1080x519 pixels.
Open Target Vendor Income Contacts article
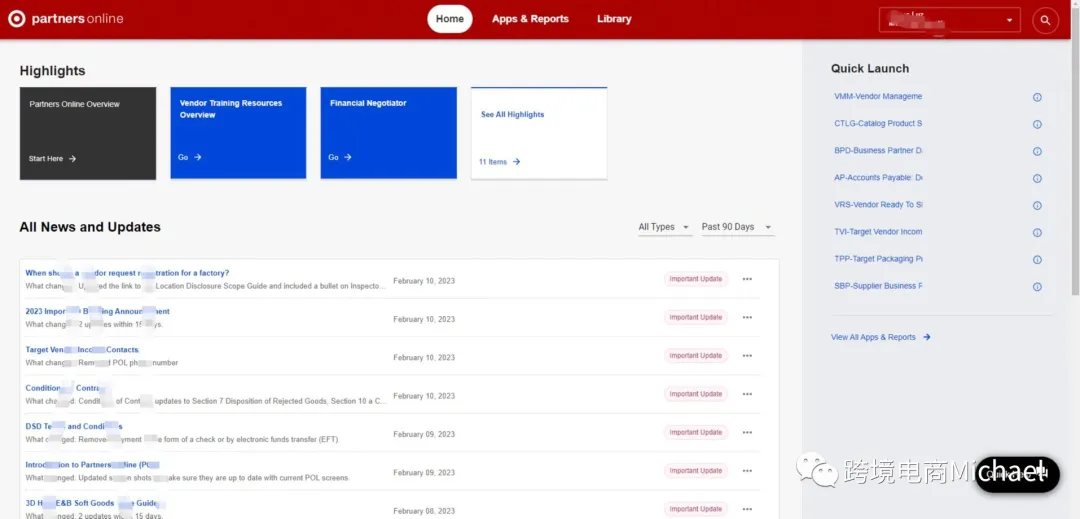[82, 350]
